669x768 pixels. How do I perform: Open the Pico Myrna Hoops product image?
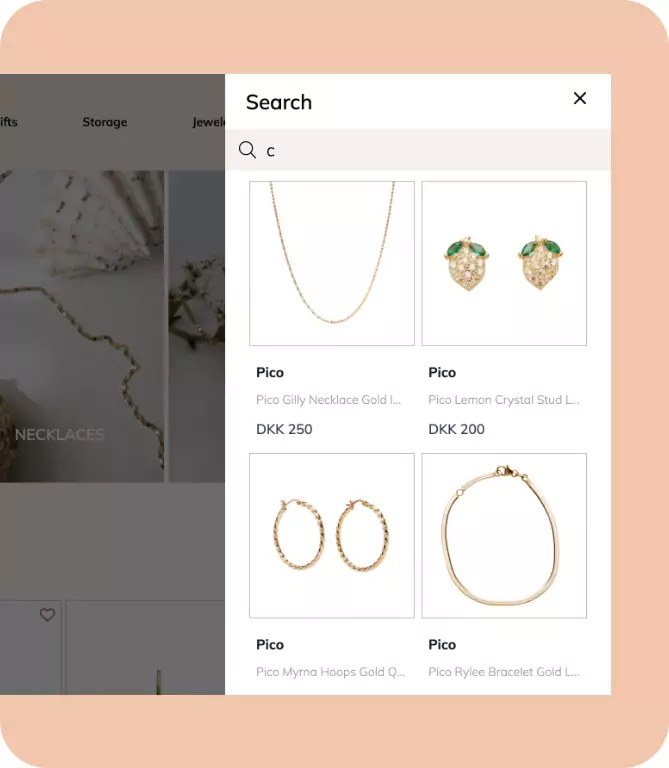tap(332, 535)
